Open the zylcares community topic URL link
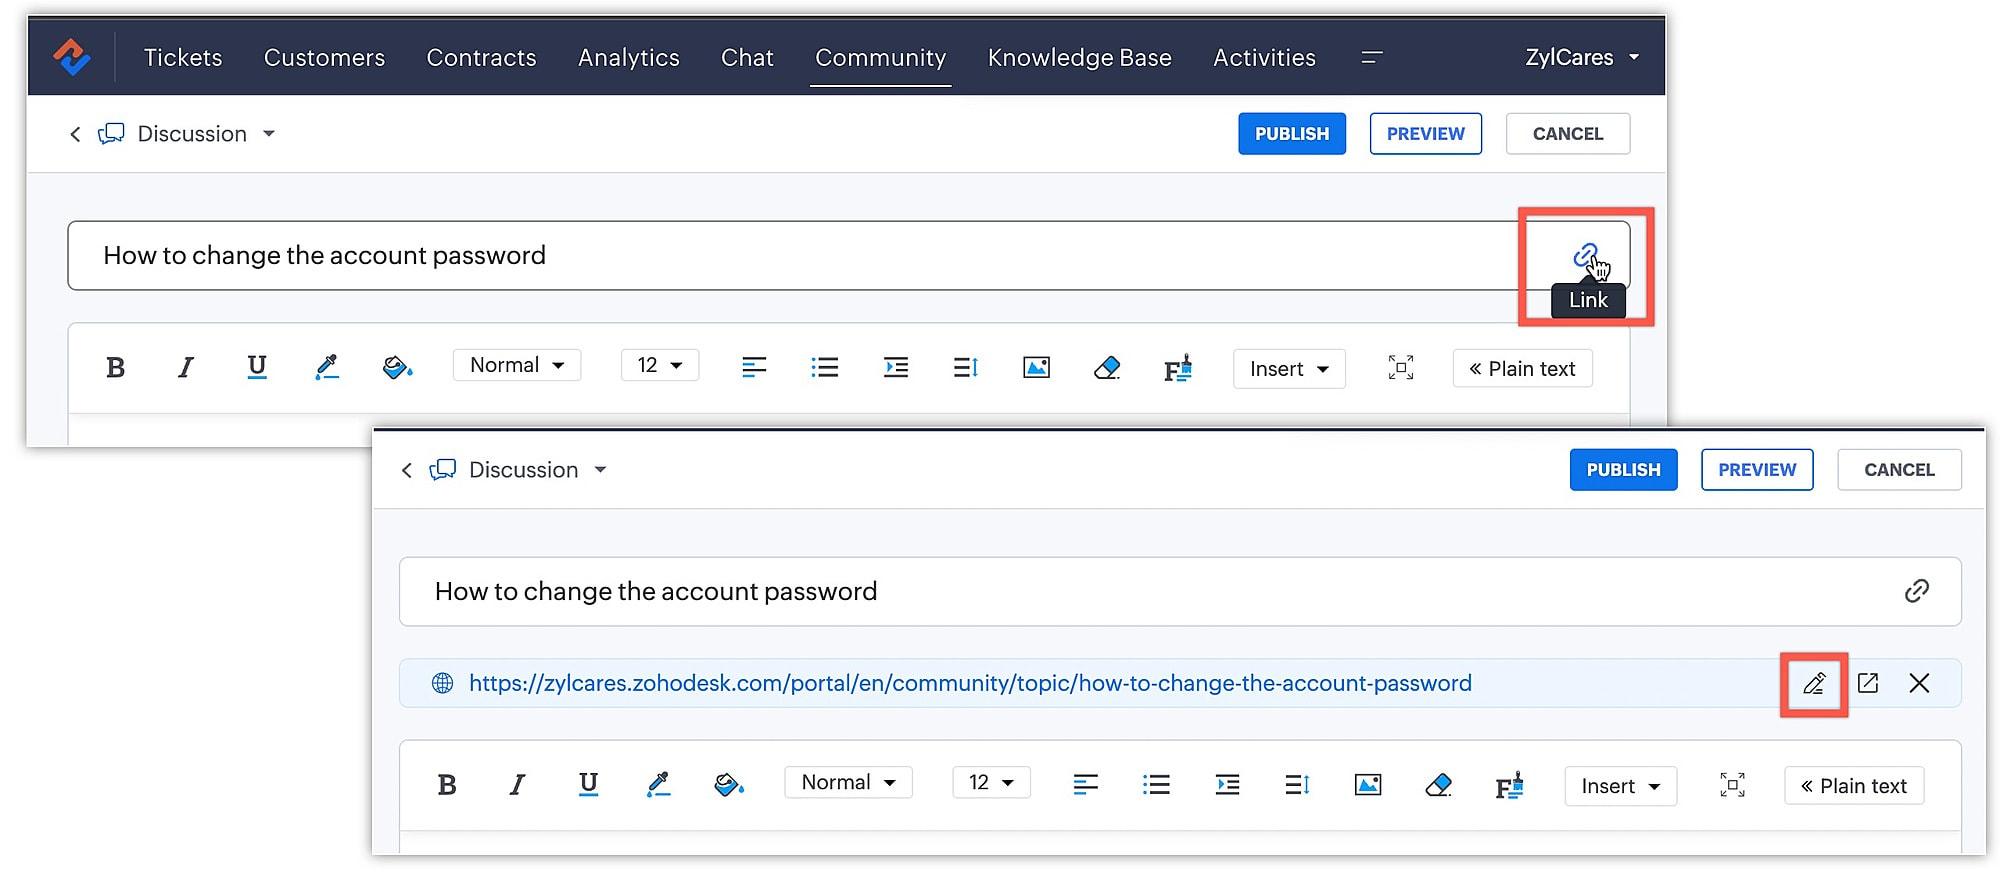 click(970, 684)
